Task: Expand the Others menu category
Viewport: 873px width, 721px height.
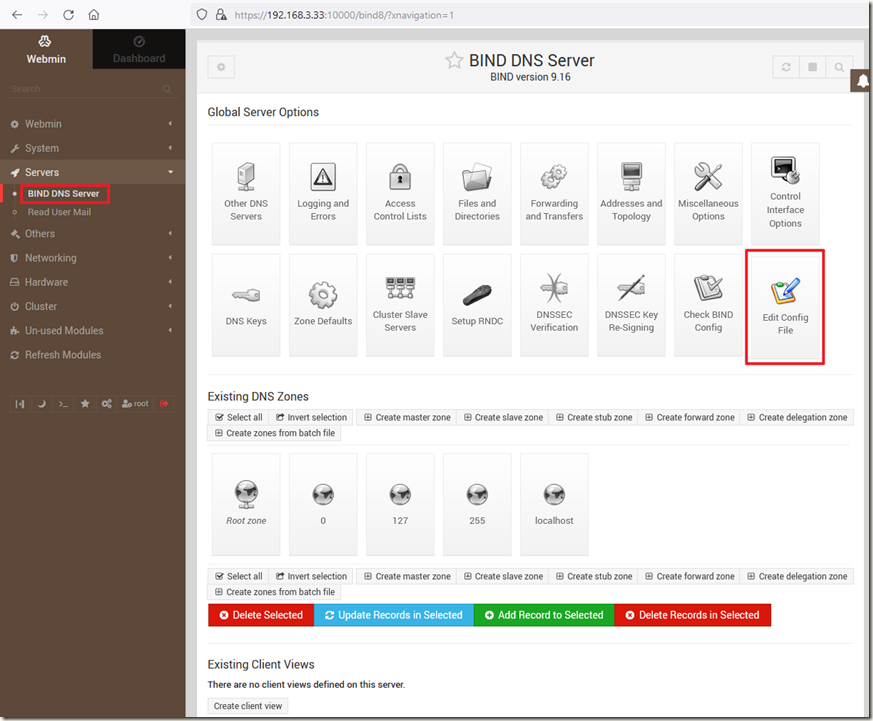Action: (92, 234)
